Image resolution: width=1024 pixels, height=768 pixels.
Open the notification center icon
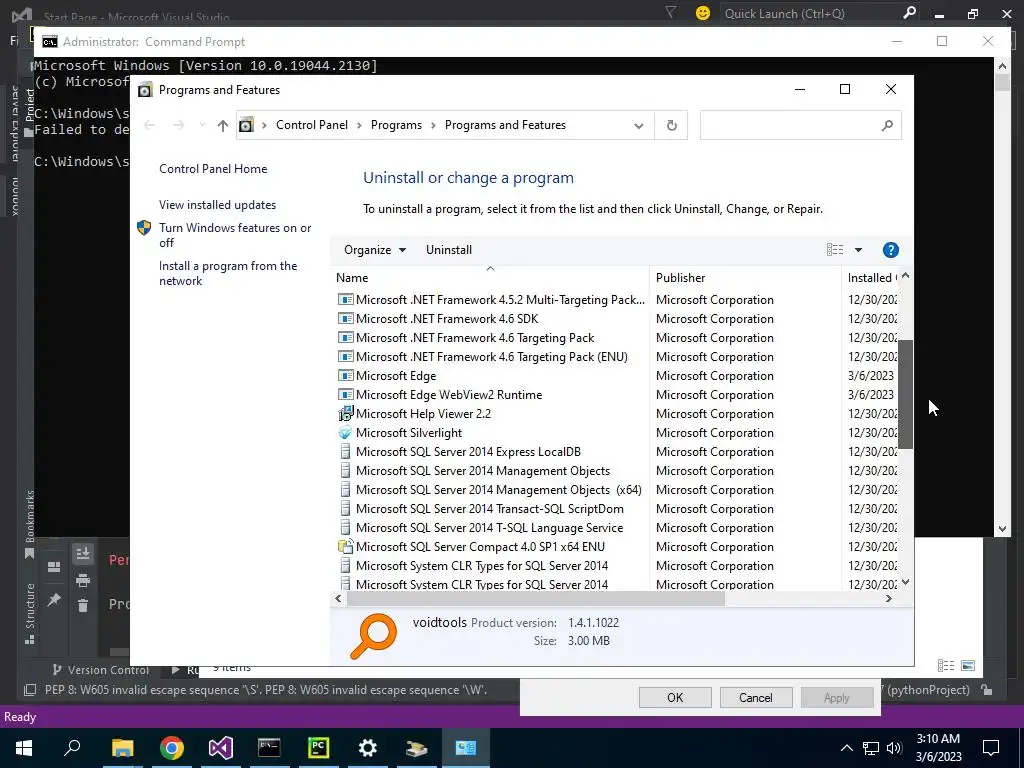(x=991, y=748)
